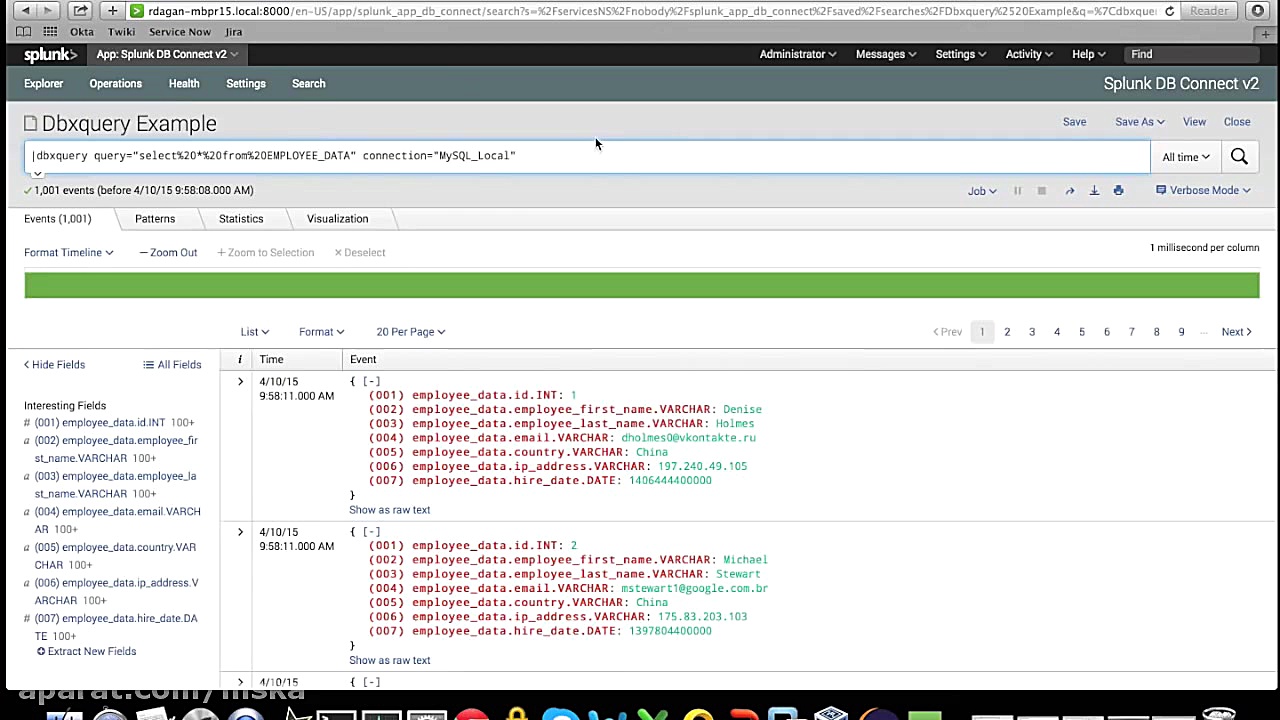1280x720 pixels.
Task: Open the 20 Per Page dropdown
Action: 411,332
